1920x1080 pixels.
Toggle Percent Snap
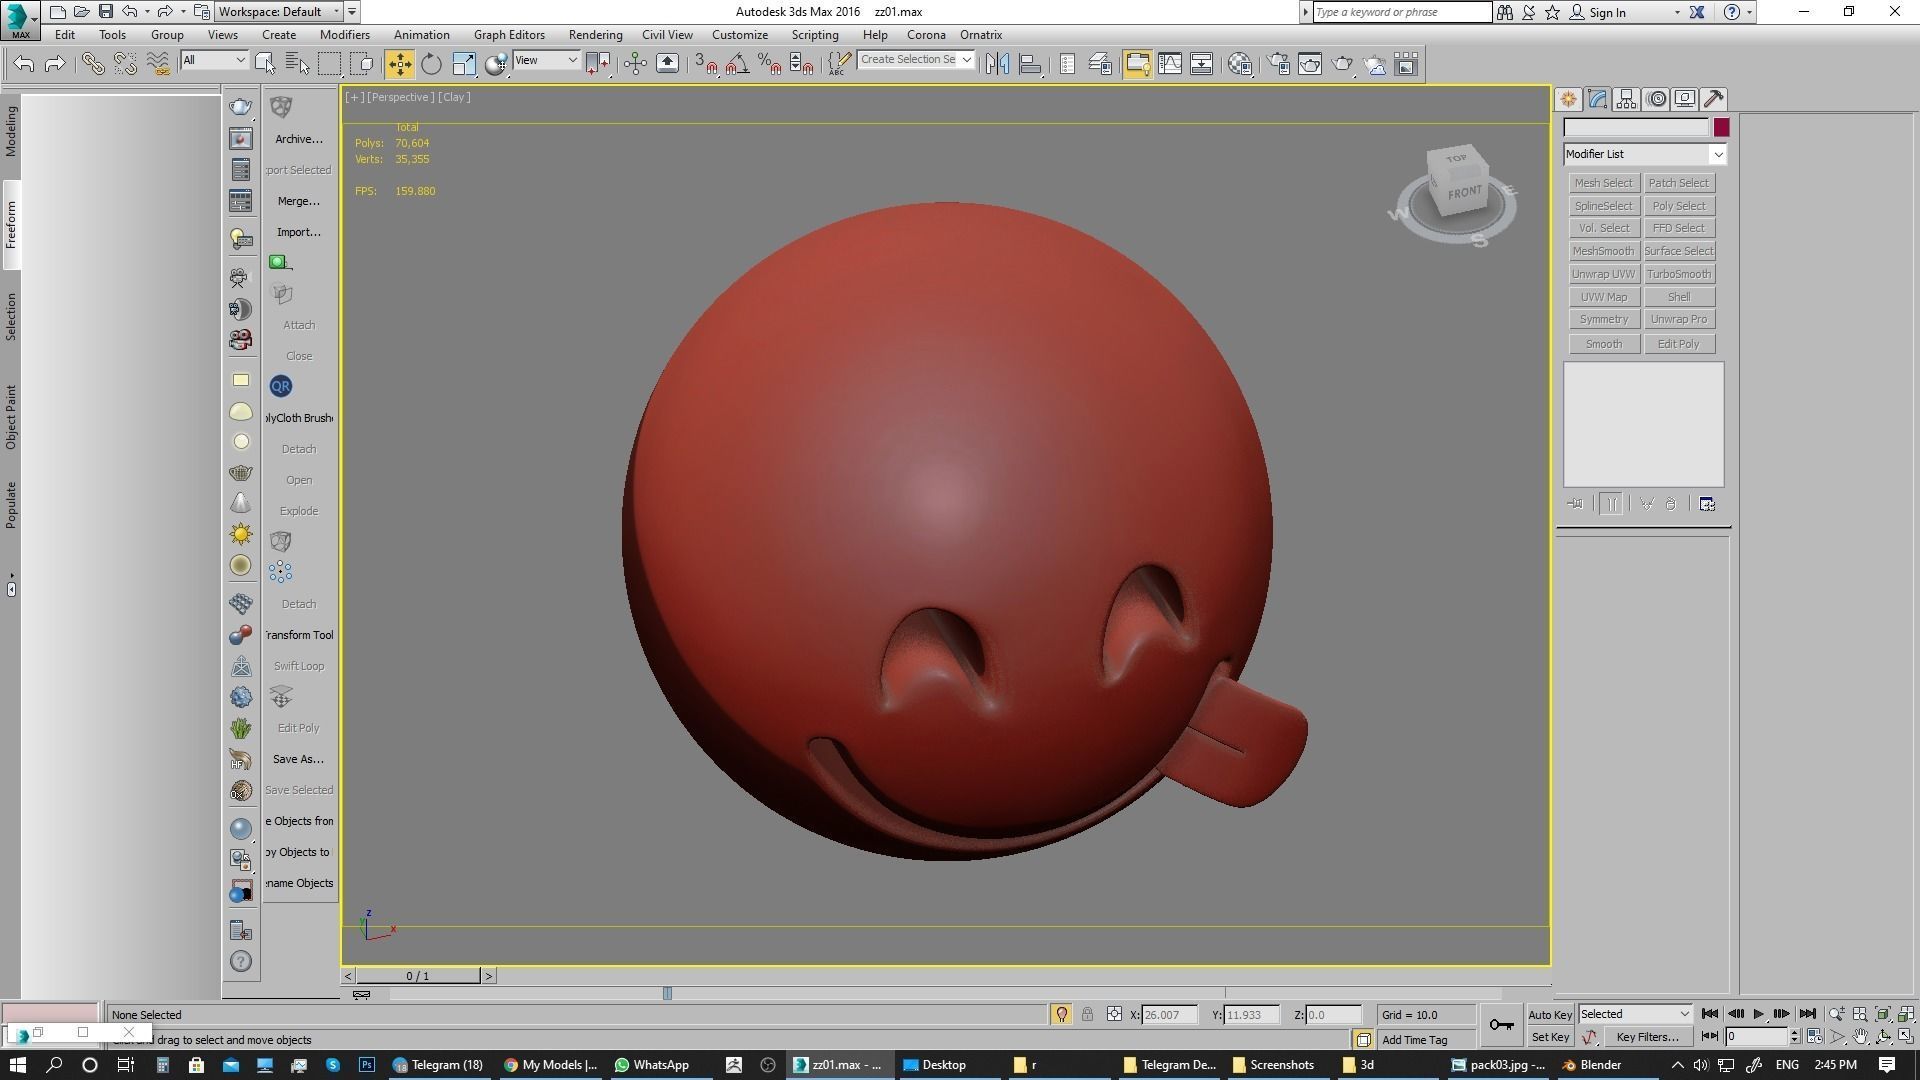tap(769, 64)
